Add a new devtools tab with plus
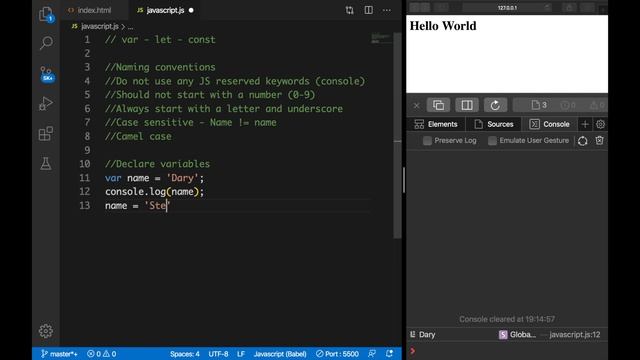Screen dimensions: 640x360 [585, 124]
